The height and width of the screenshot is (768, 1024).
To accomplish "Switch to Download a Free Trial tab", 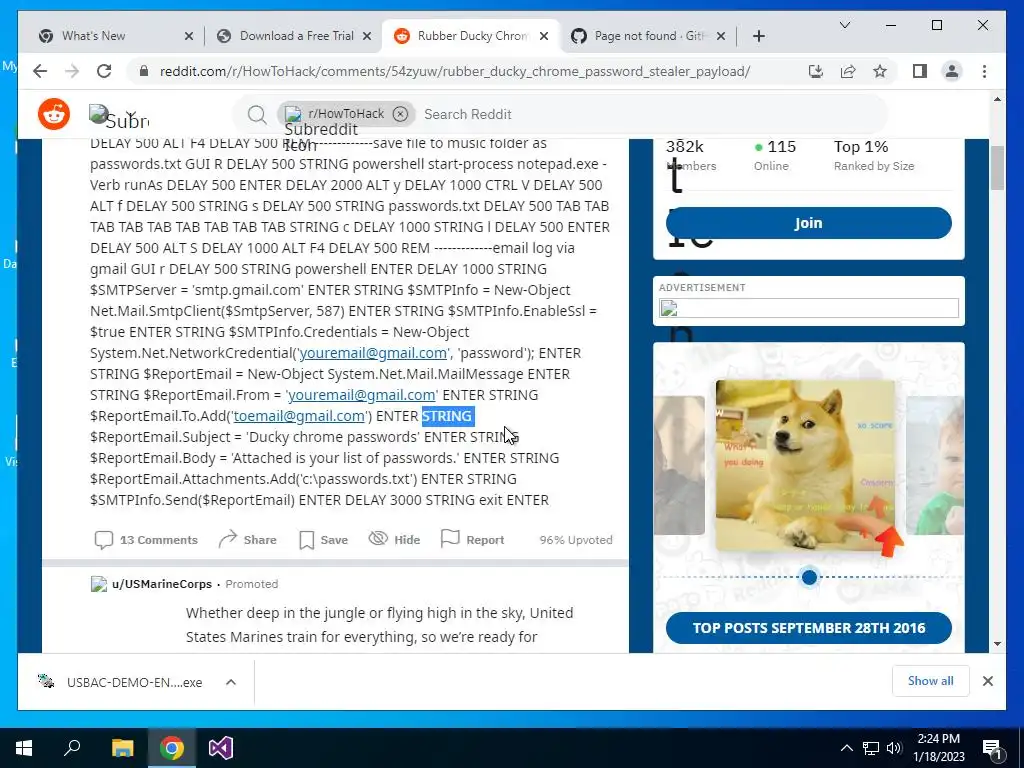I will 296,36.
